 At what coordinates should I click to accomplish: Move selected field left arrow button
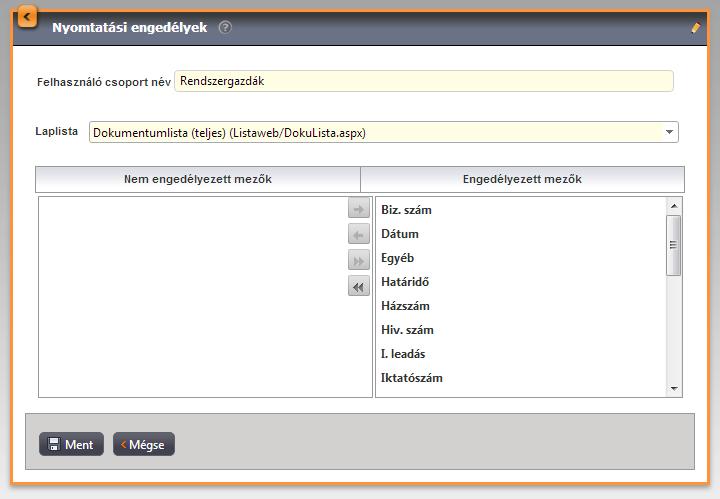(x=359, y=235)
